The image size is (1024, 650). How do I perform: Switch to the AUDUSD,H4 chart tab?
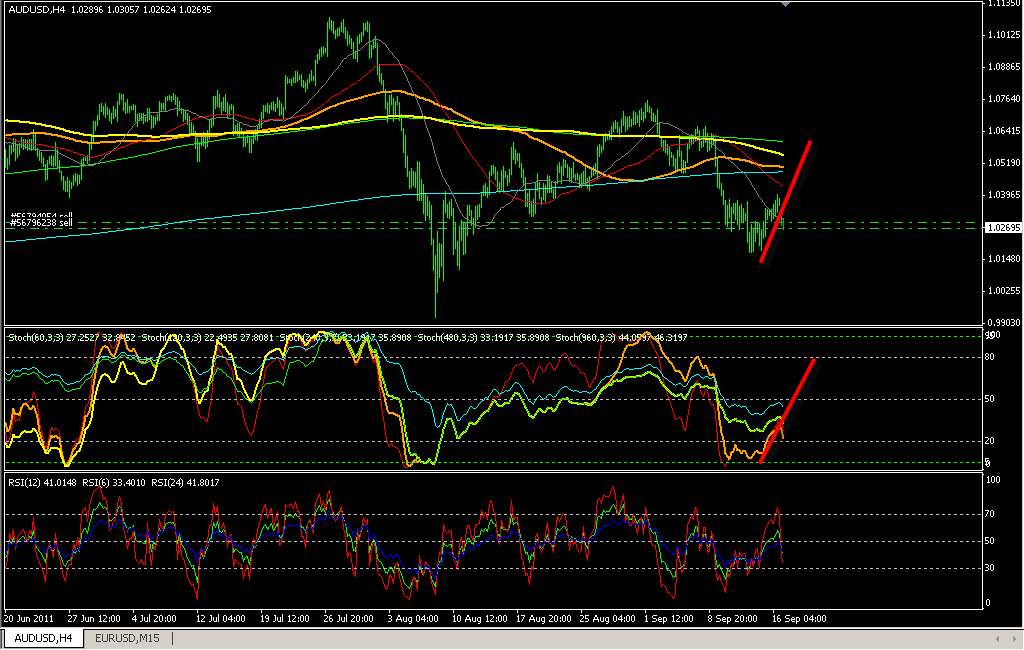pos(43,638)
